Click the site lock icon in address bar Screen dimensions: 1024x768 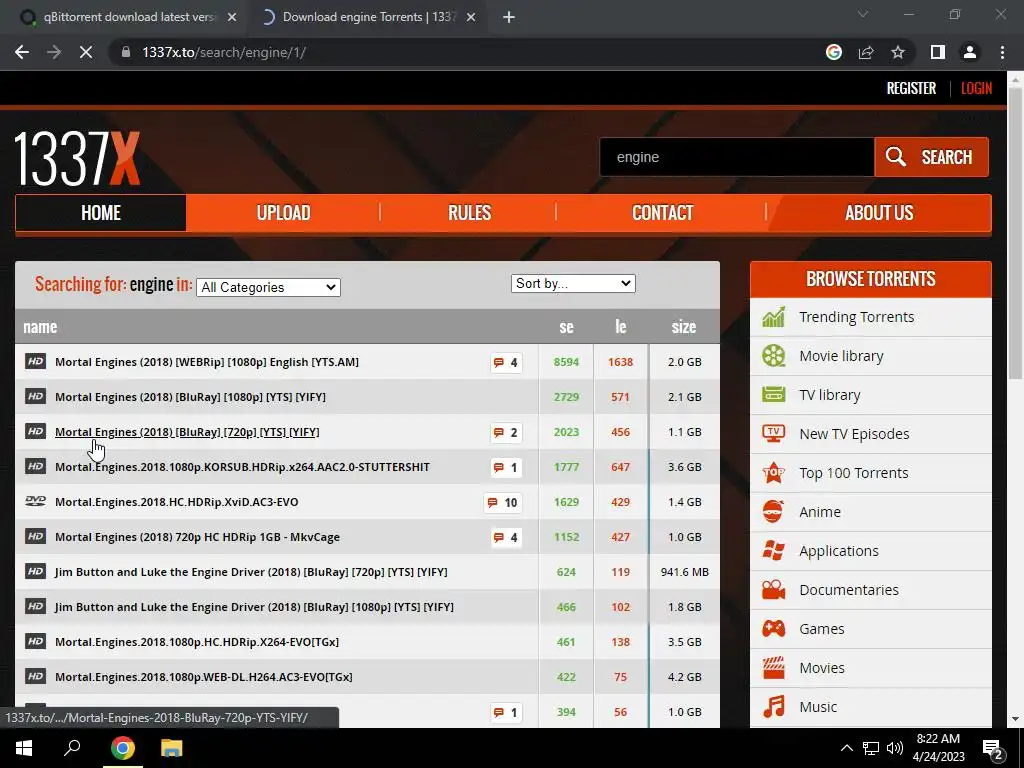tap(125, 52)
